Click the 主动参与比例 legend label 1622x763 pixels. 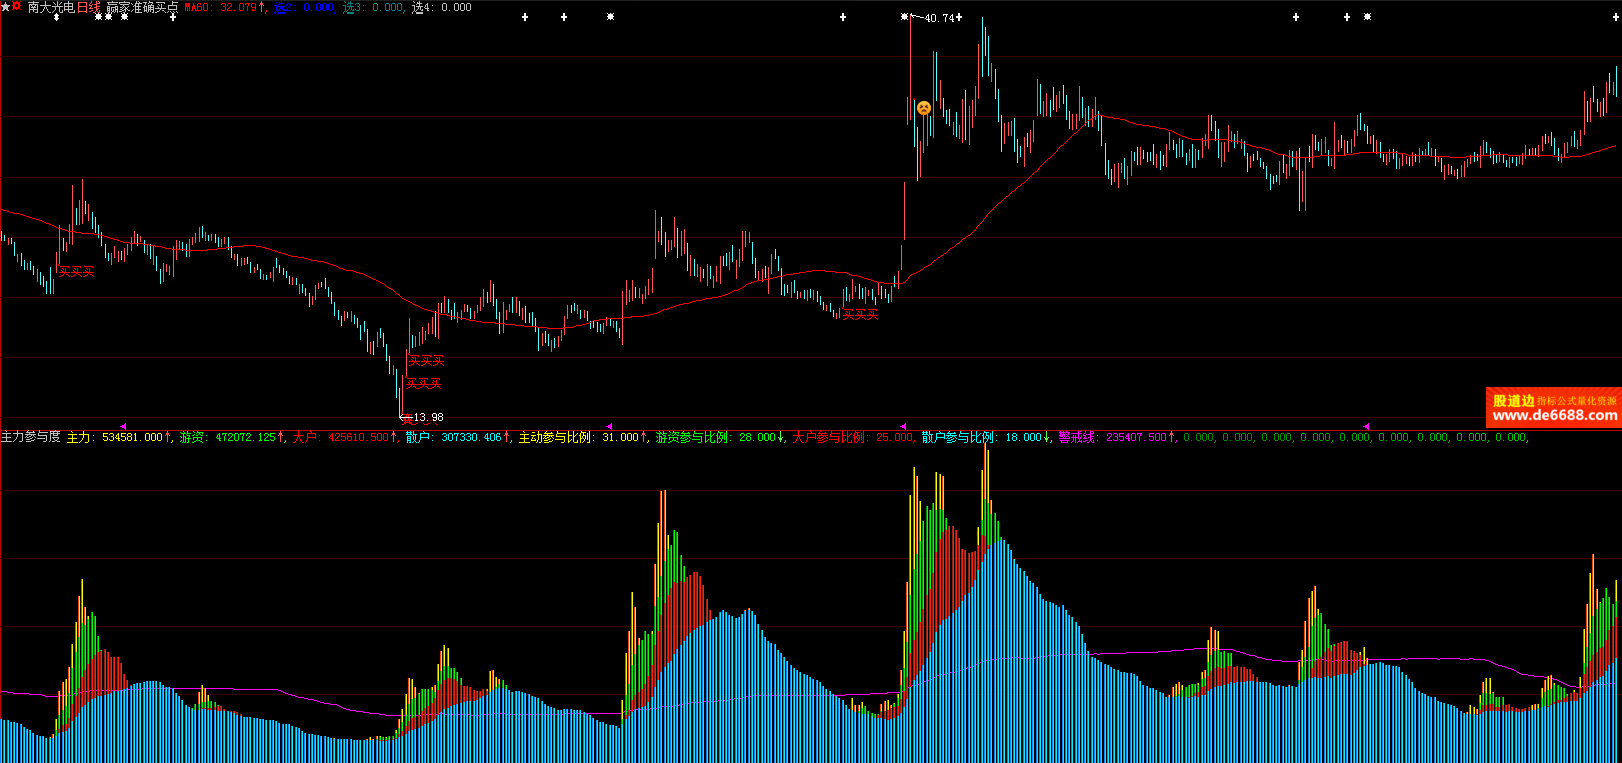pos(555,437)
